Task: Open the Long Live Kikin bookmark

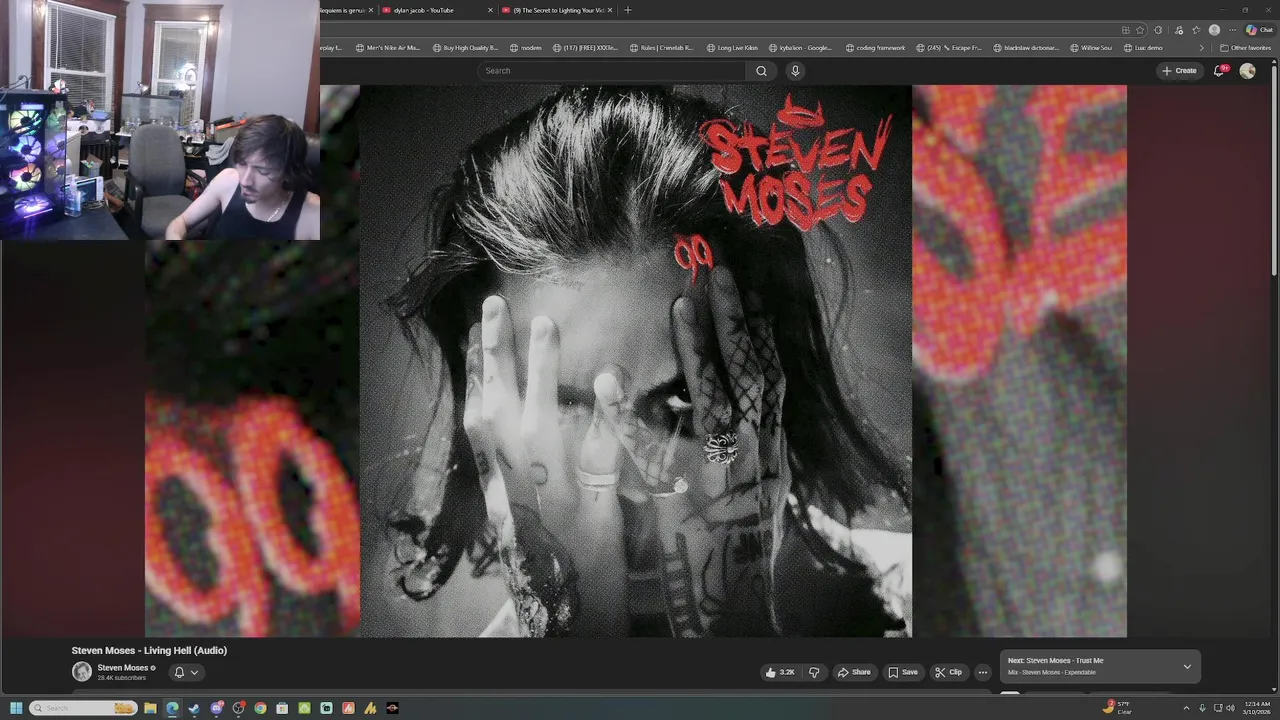Action: click(x=732, y=48)
